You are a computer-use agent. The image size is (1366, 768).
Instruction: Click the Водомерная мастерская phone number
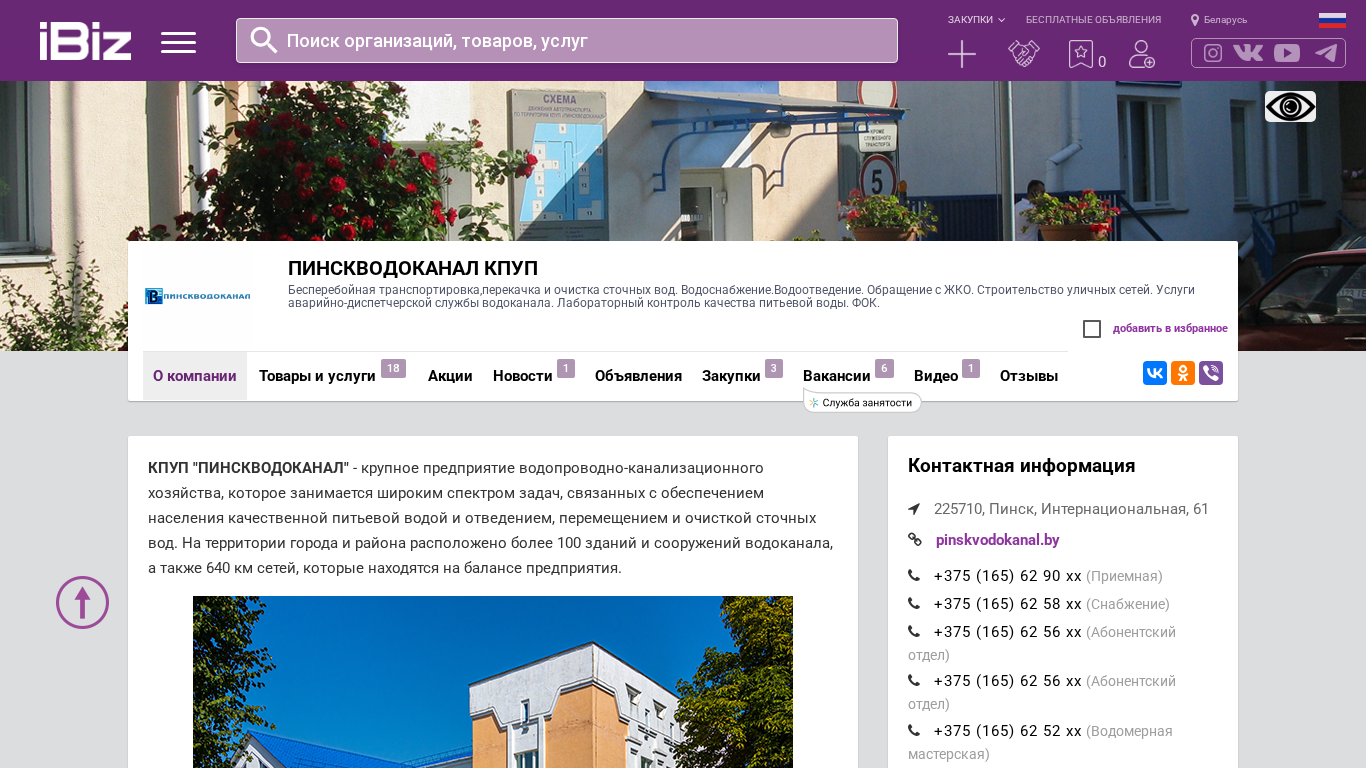(1007, 731)
